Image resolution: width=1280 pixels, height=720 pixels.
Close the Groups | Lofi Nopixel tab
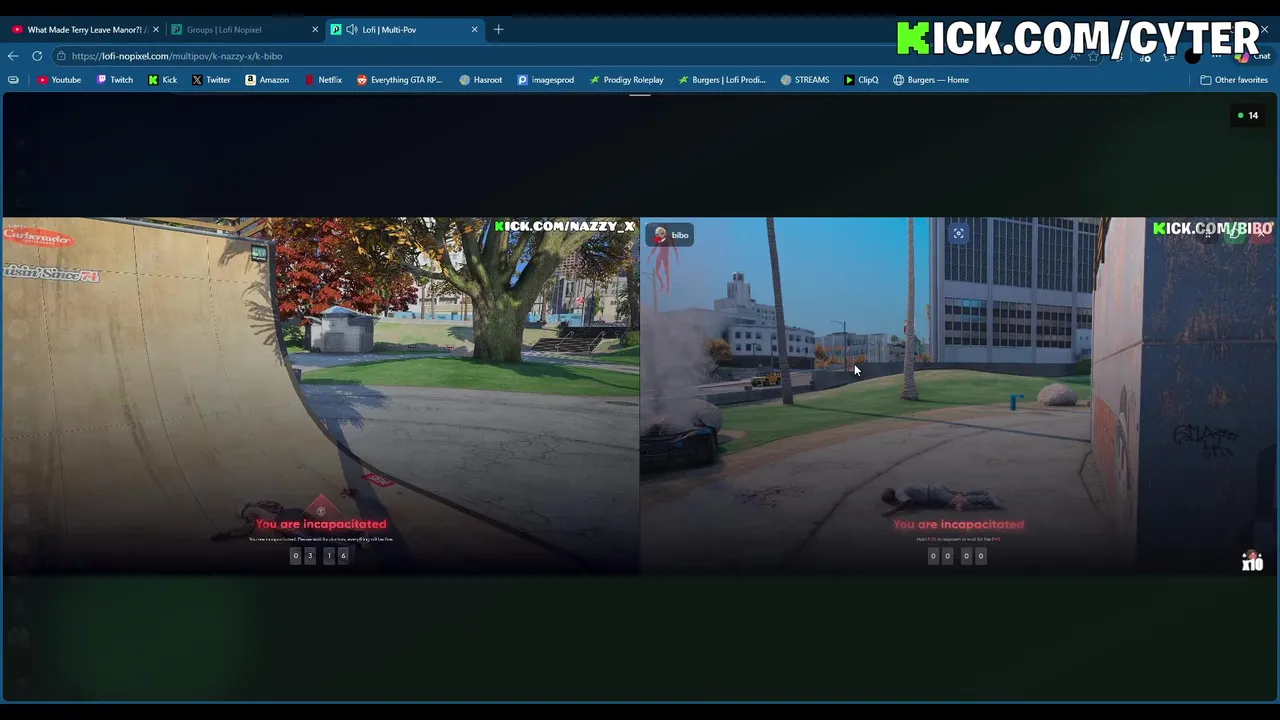pos(315,30)
